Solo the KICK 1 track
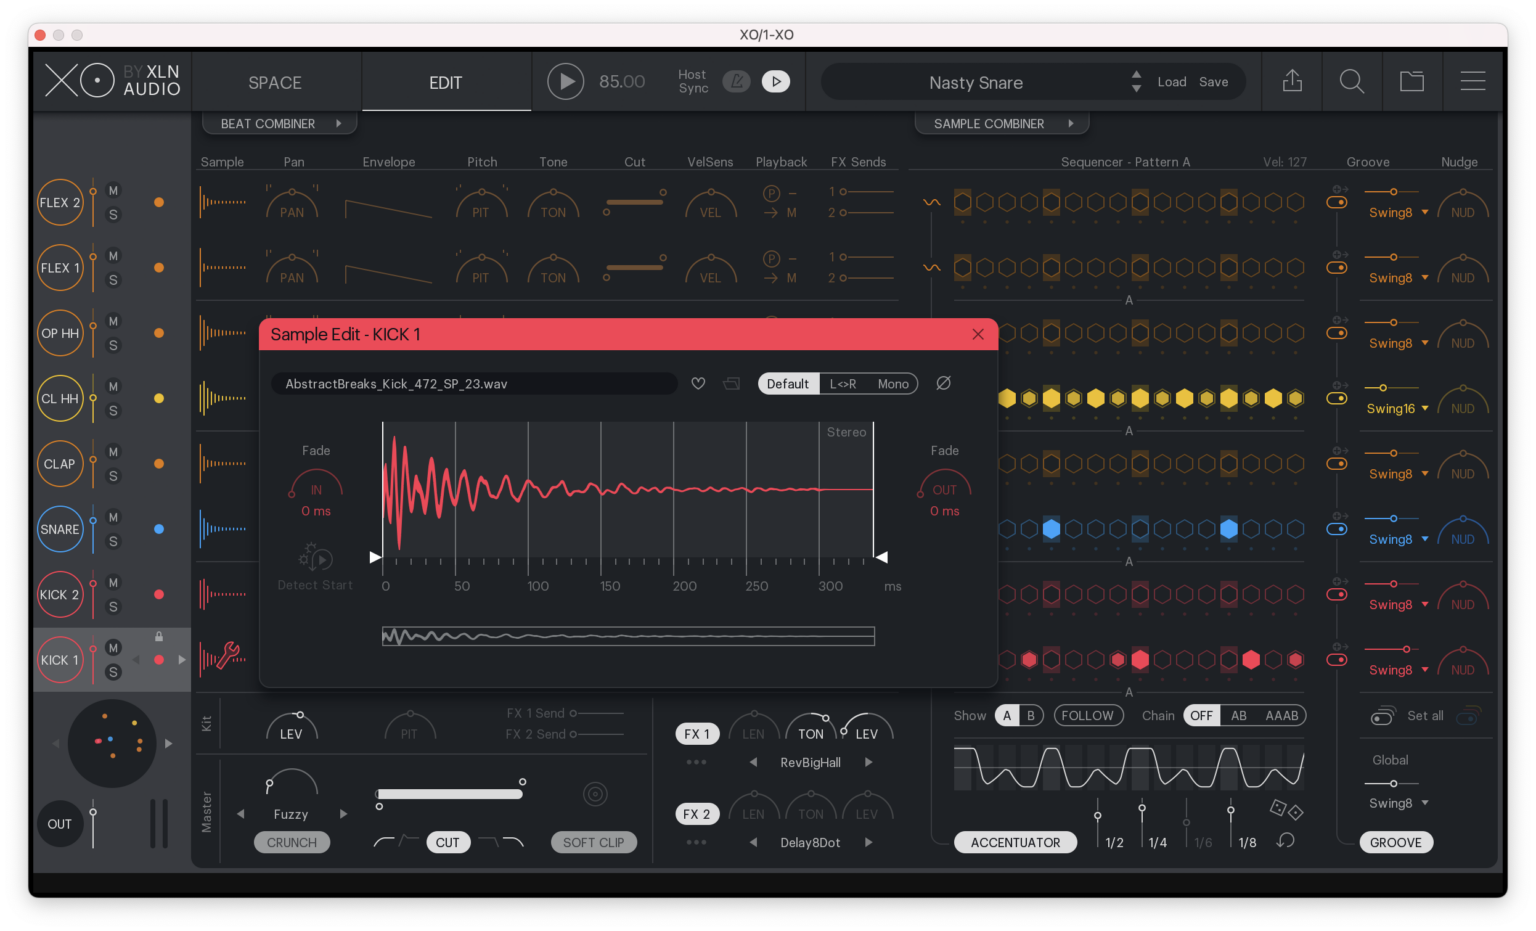This screenshot has width=1536, height=931. pyautogui.click(x=113, y=670)
